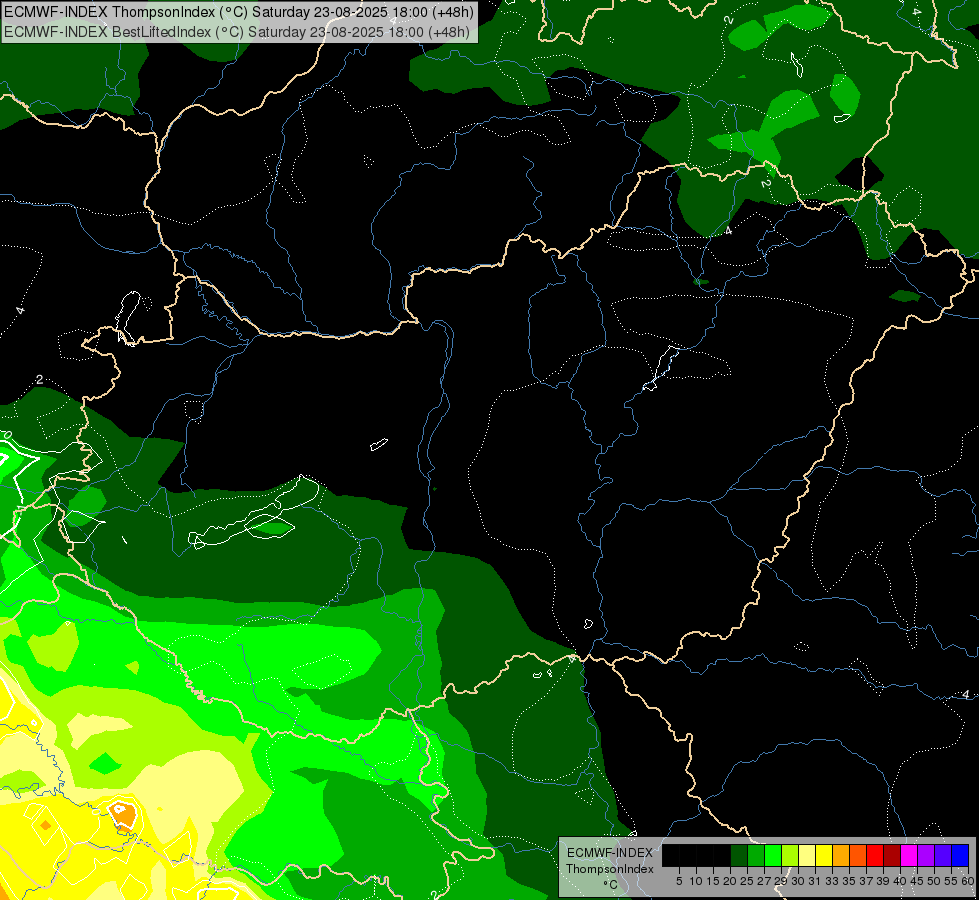Viewport: 979px width, 900px height.
Task: Click the legend scale value 10
Action: click(x=696, y=881)
